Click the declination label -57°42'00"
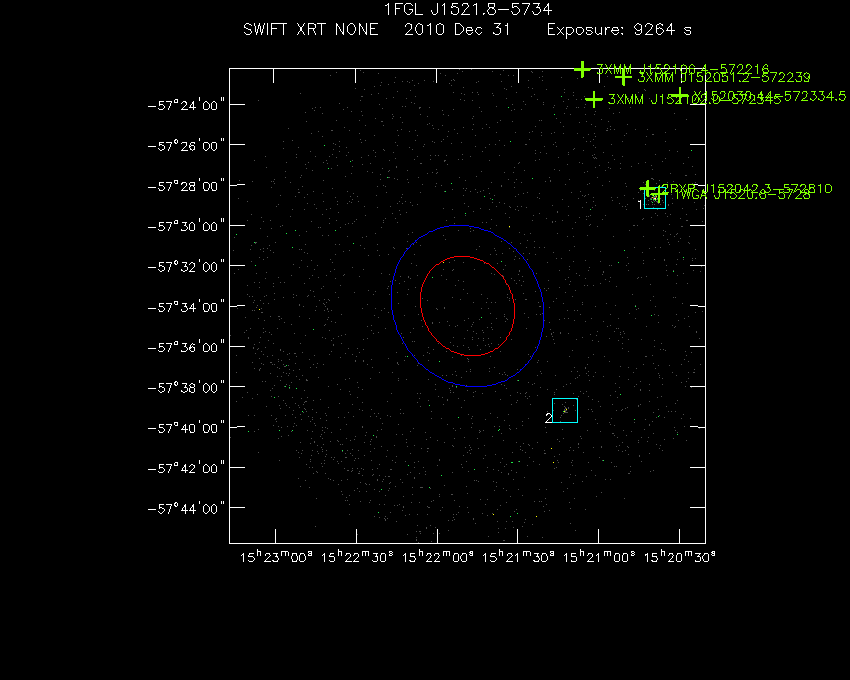The width and height of the screenshot is (850, 680). point(186,469)
